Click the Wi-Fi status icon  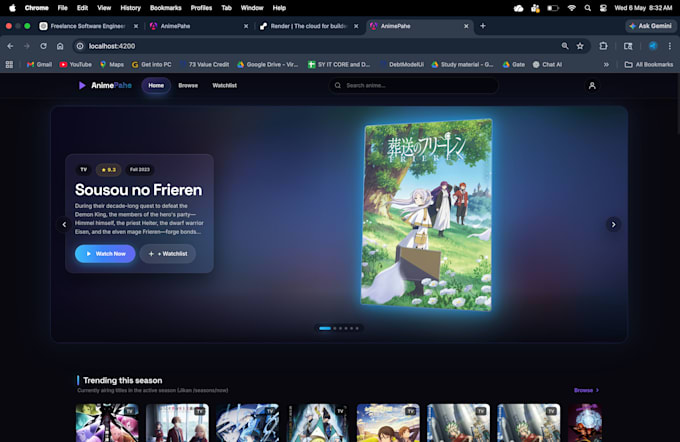coord(572,8)
